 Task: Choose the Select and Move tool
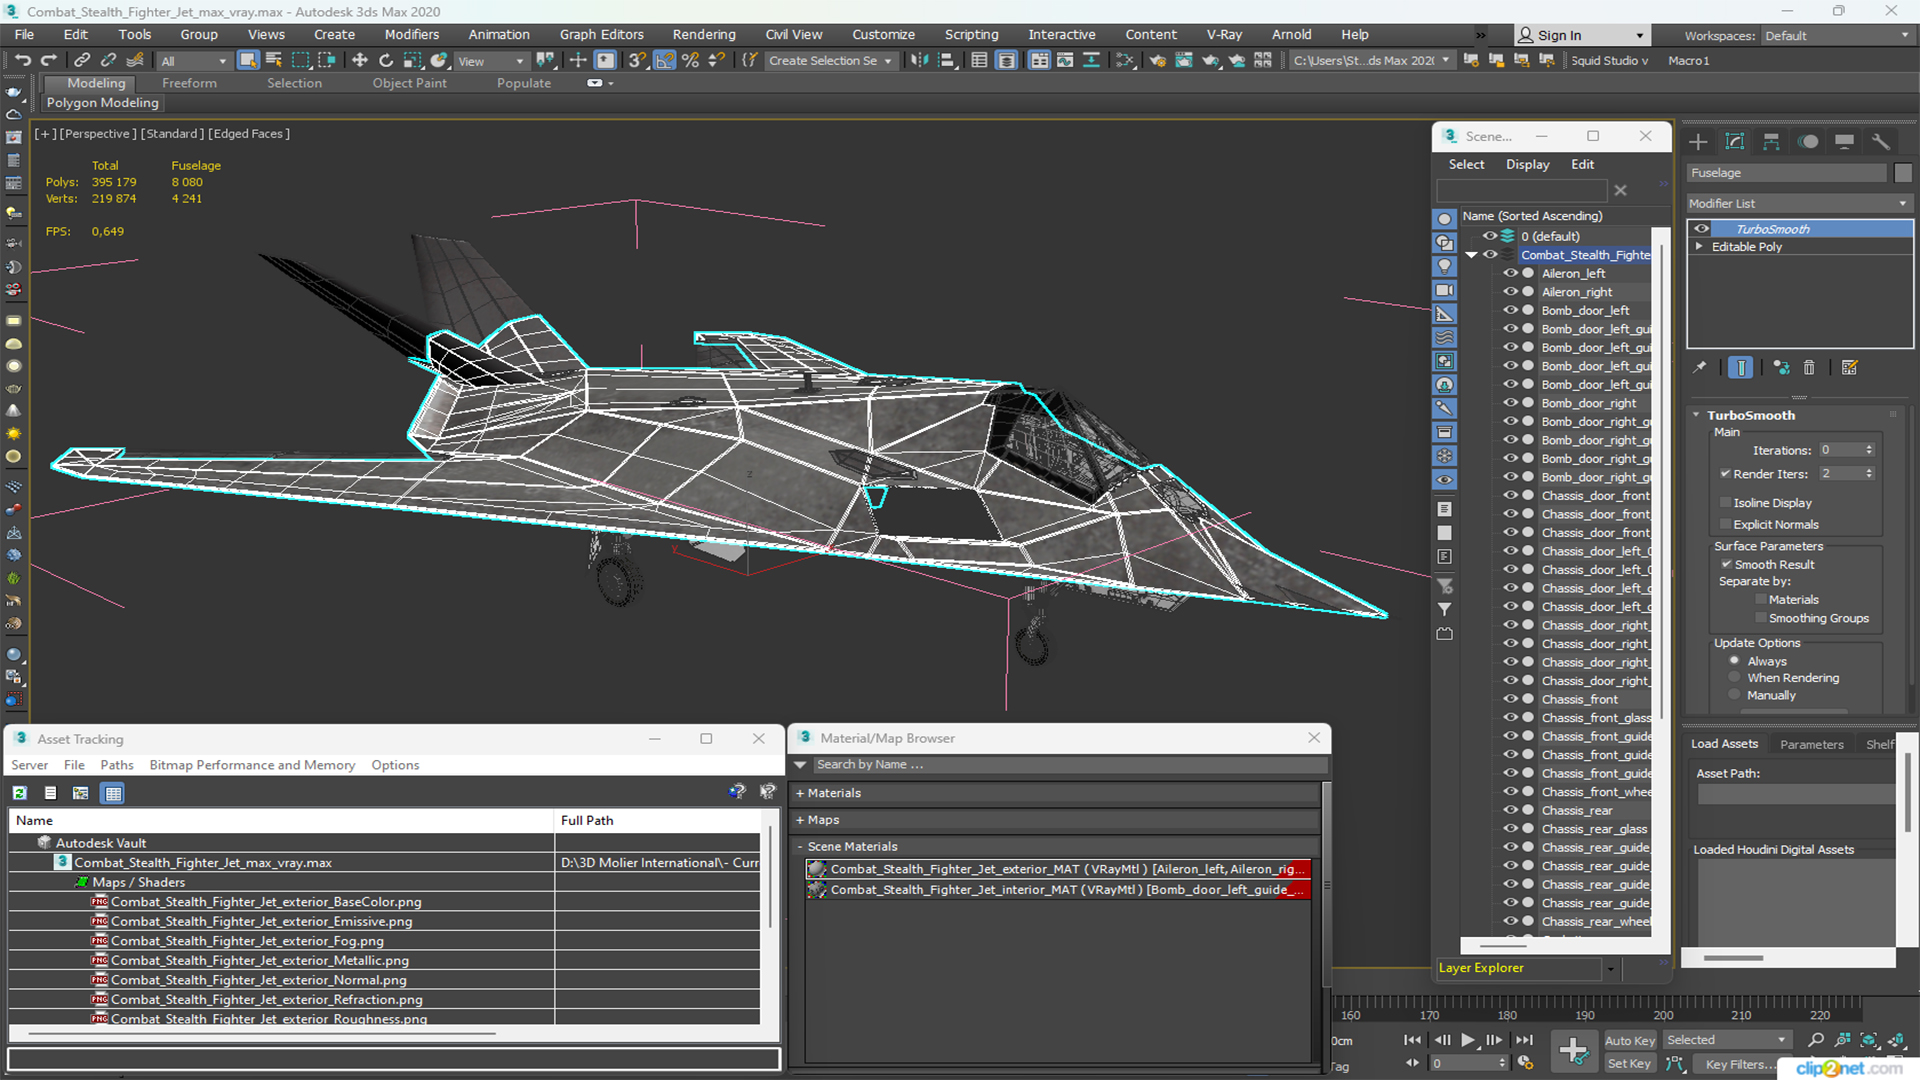pyautogui.click(x=360, y=60)
